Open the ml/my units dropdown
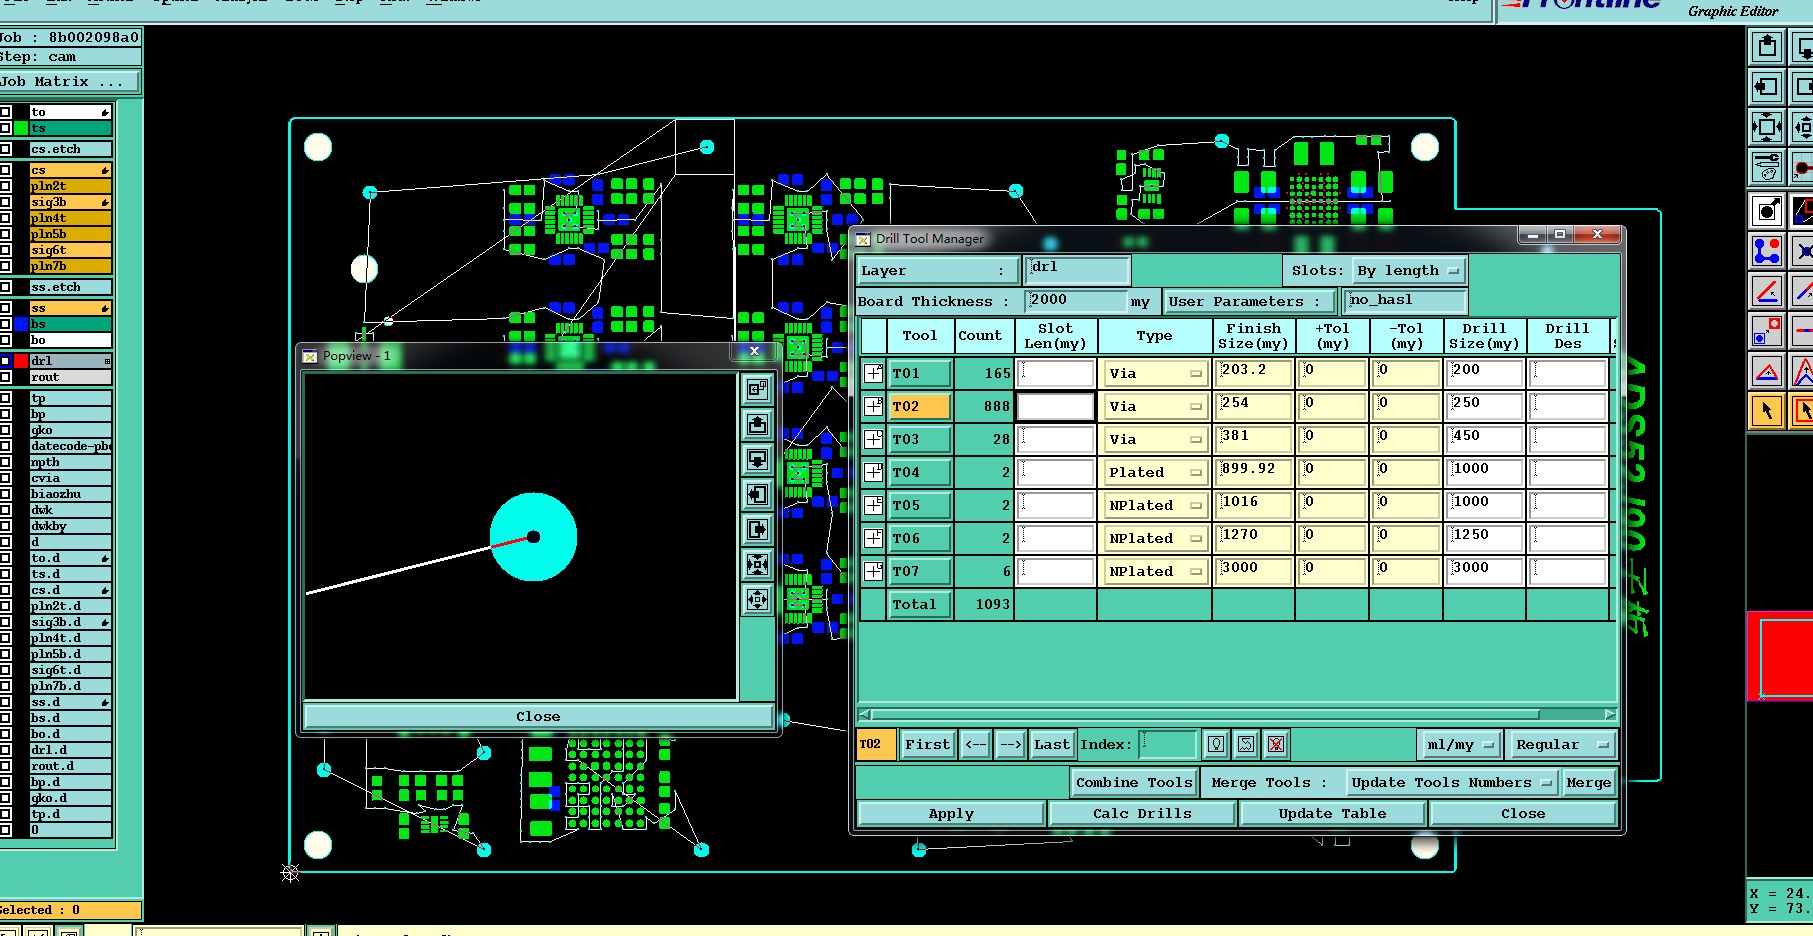The image size is (1813, 936). click(x=1460, y=745)
